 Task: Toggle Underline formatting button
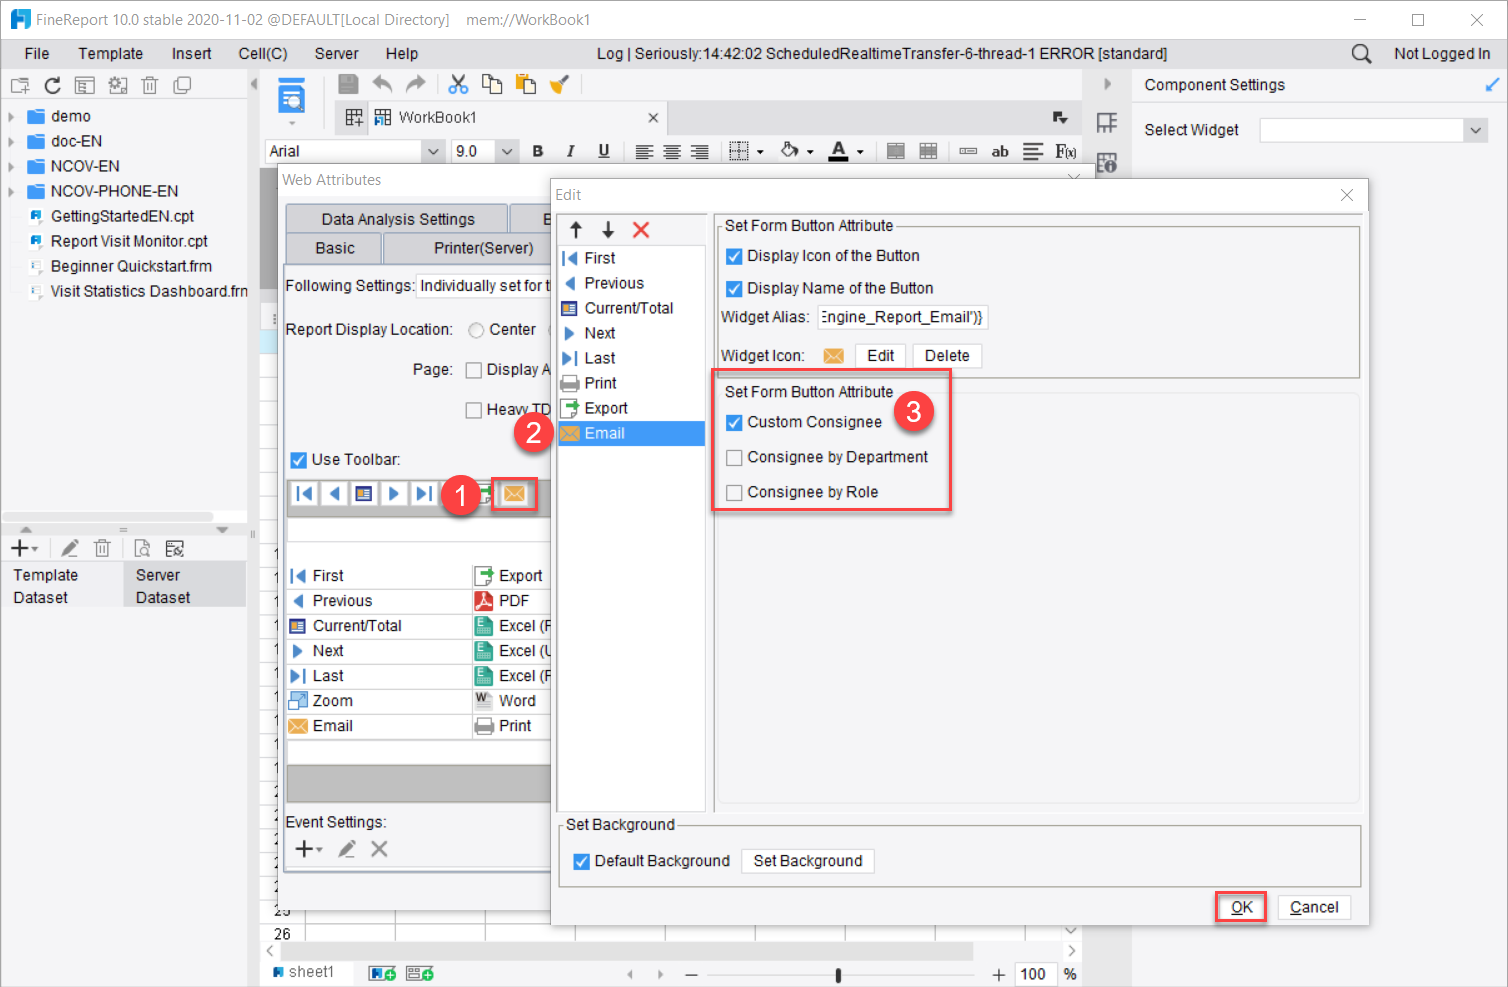point(603,151)
